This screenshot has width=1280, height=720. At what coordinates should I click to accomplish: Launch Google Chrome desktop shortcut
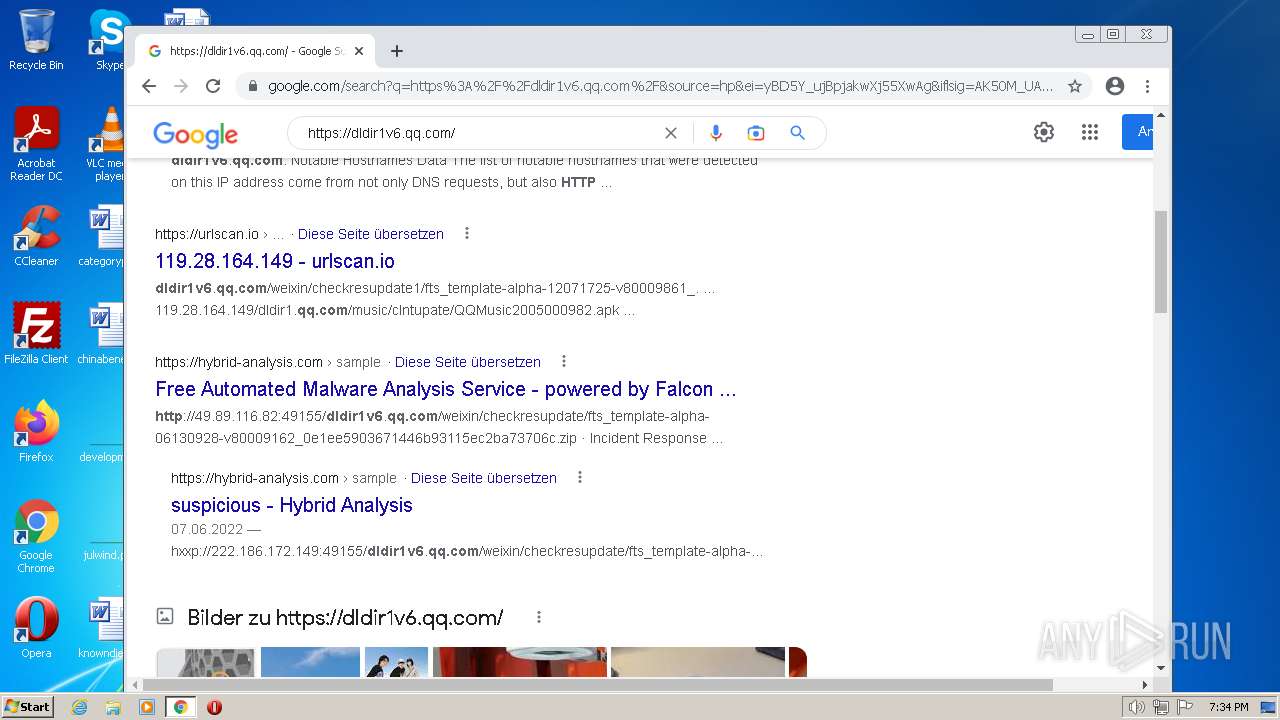tap(36, 537)
